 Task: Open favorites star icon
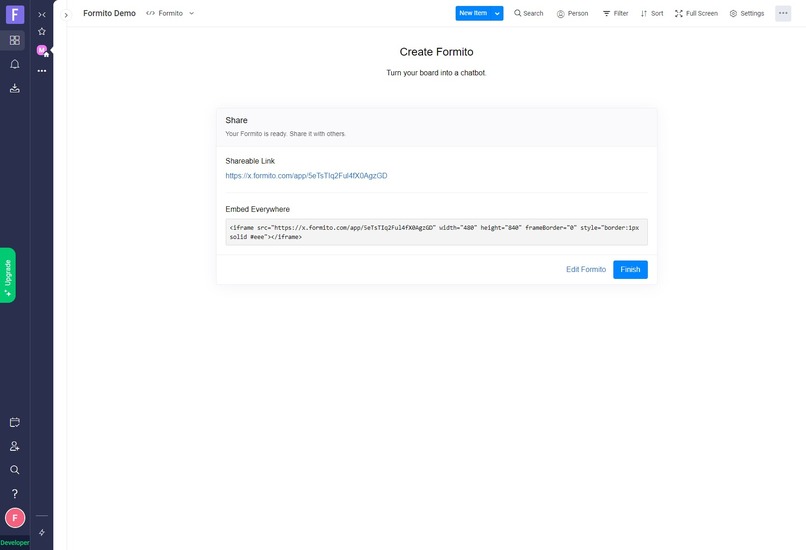pyautogui.click(x=42, y=31)
